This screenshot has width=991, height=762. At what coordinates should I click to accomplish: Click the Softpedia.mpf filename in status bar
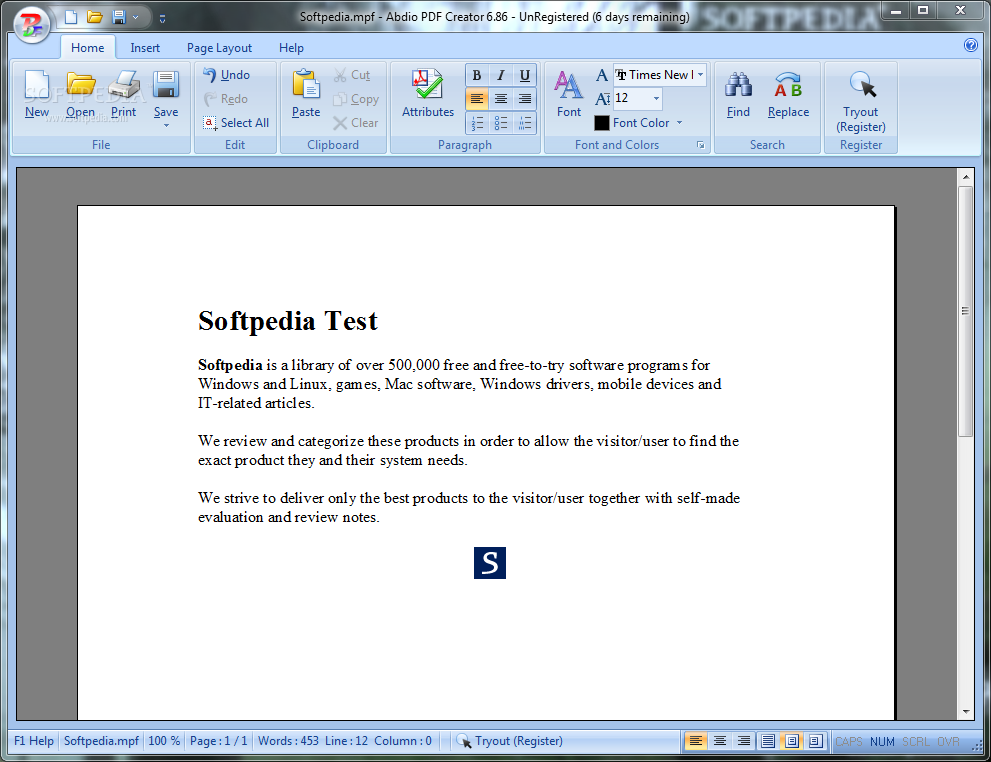(x=101, y=741)
